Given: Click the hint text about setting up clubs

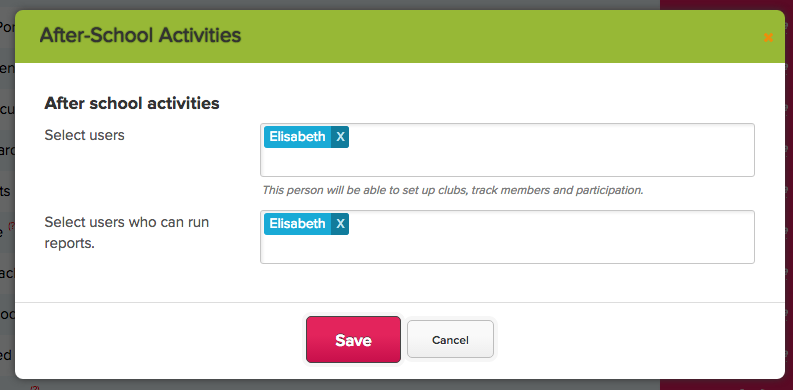Looking at the screenshot, I should tap(453, 191).
